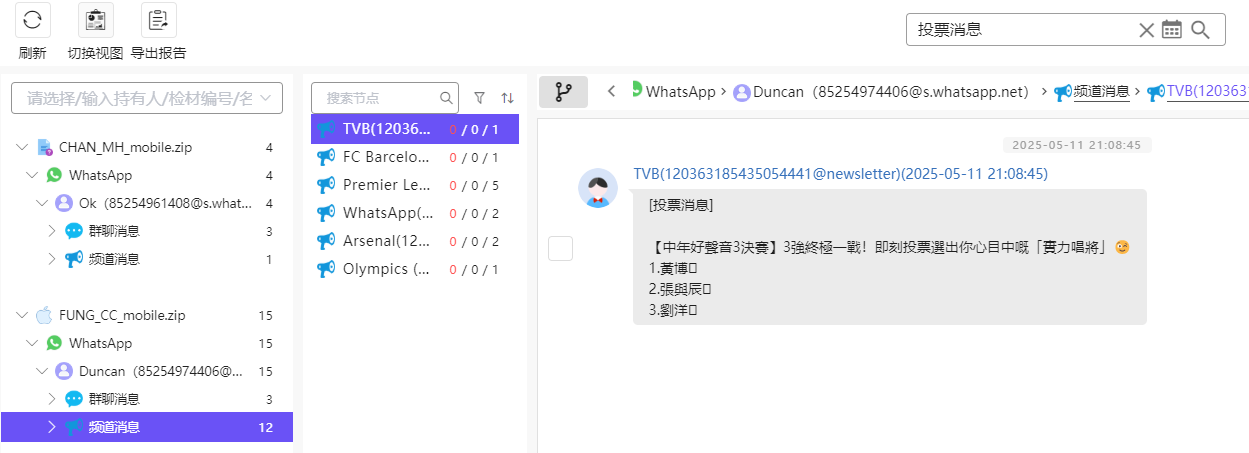
Task: Select Duncan's 群聊消息 row labelled 3
Action: 147,399
